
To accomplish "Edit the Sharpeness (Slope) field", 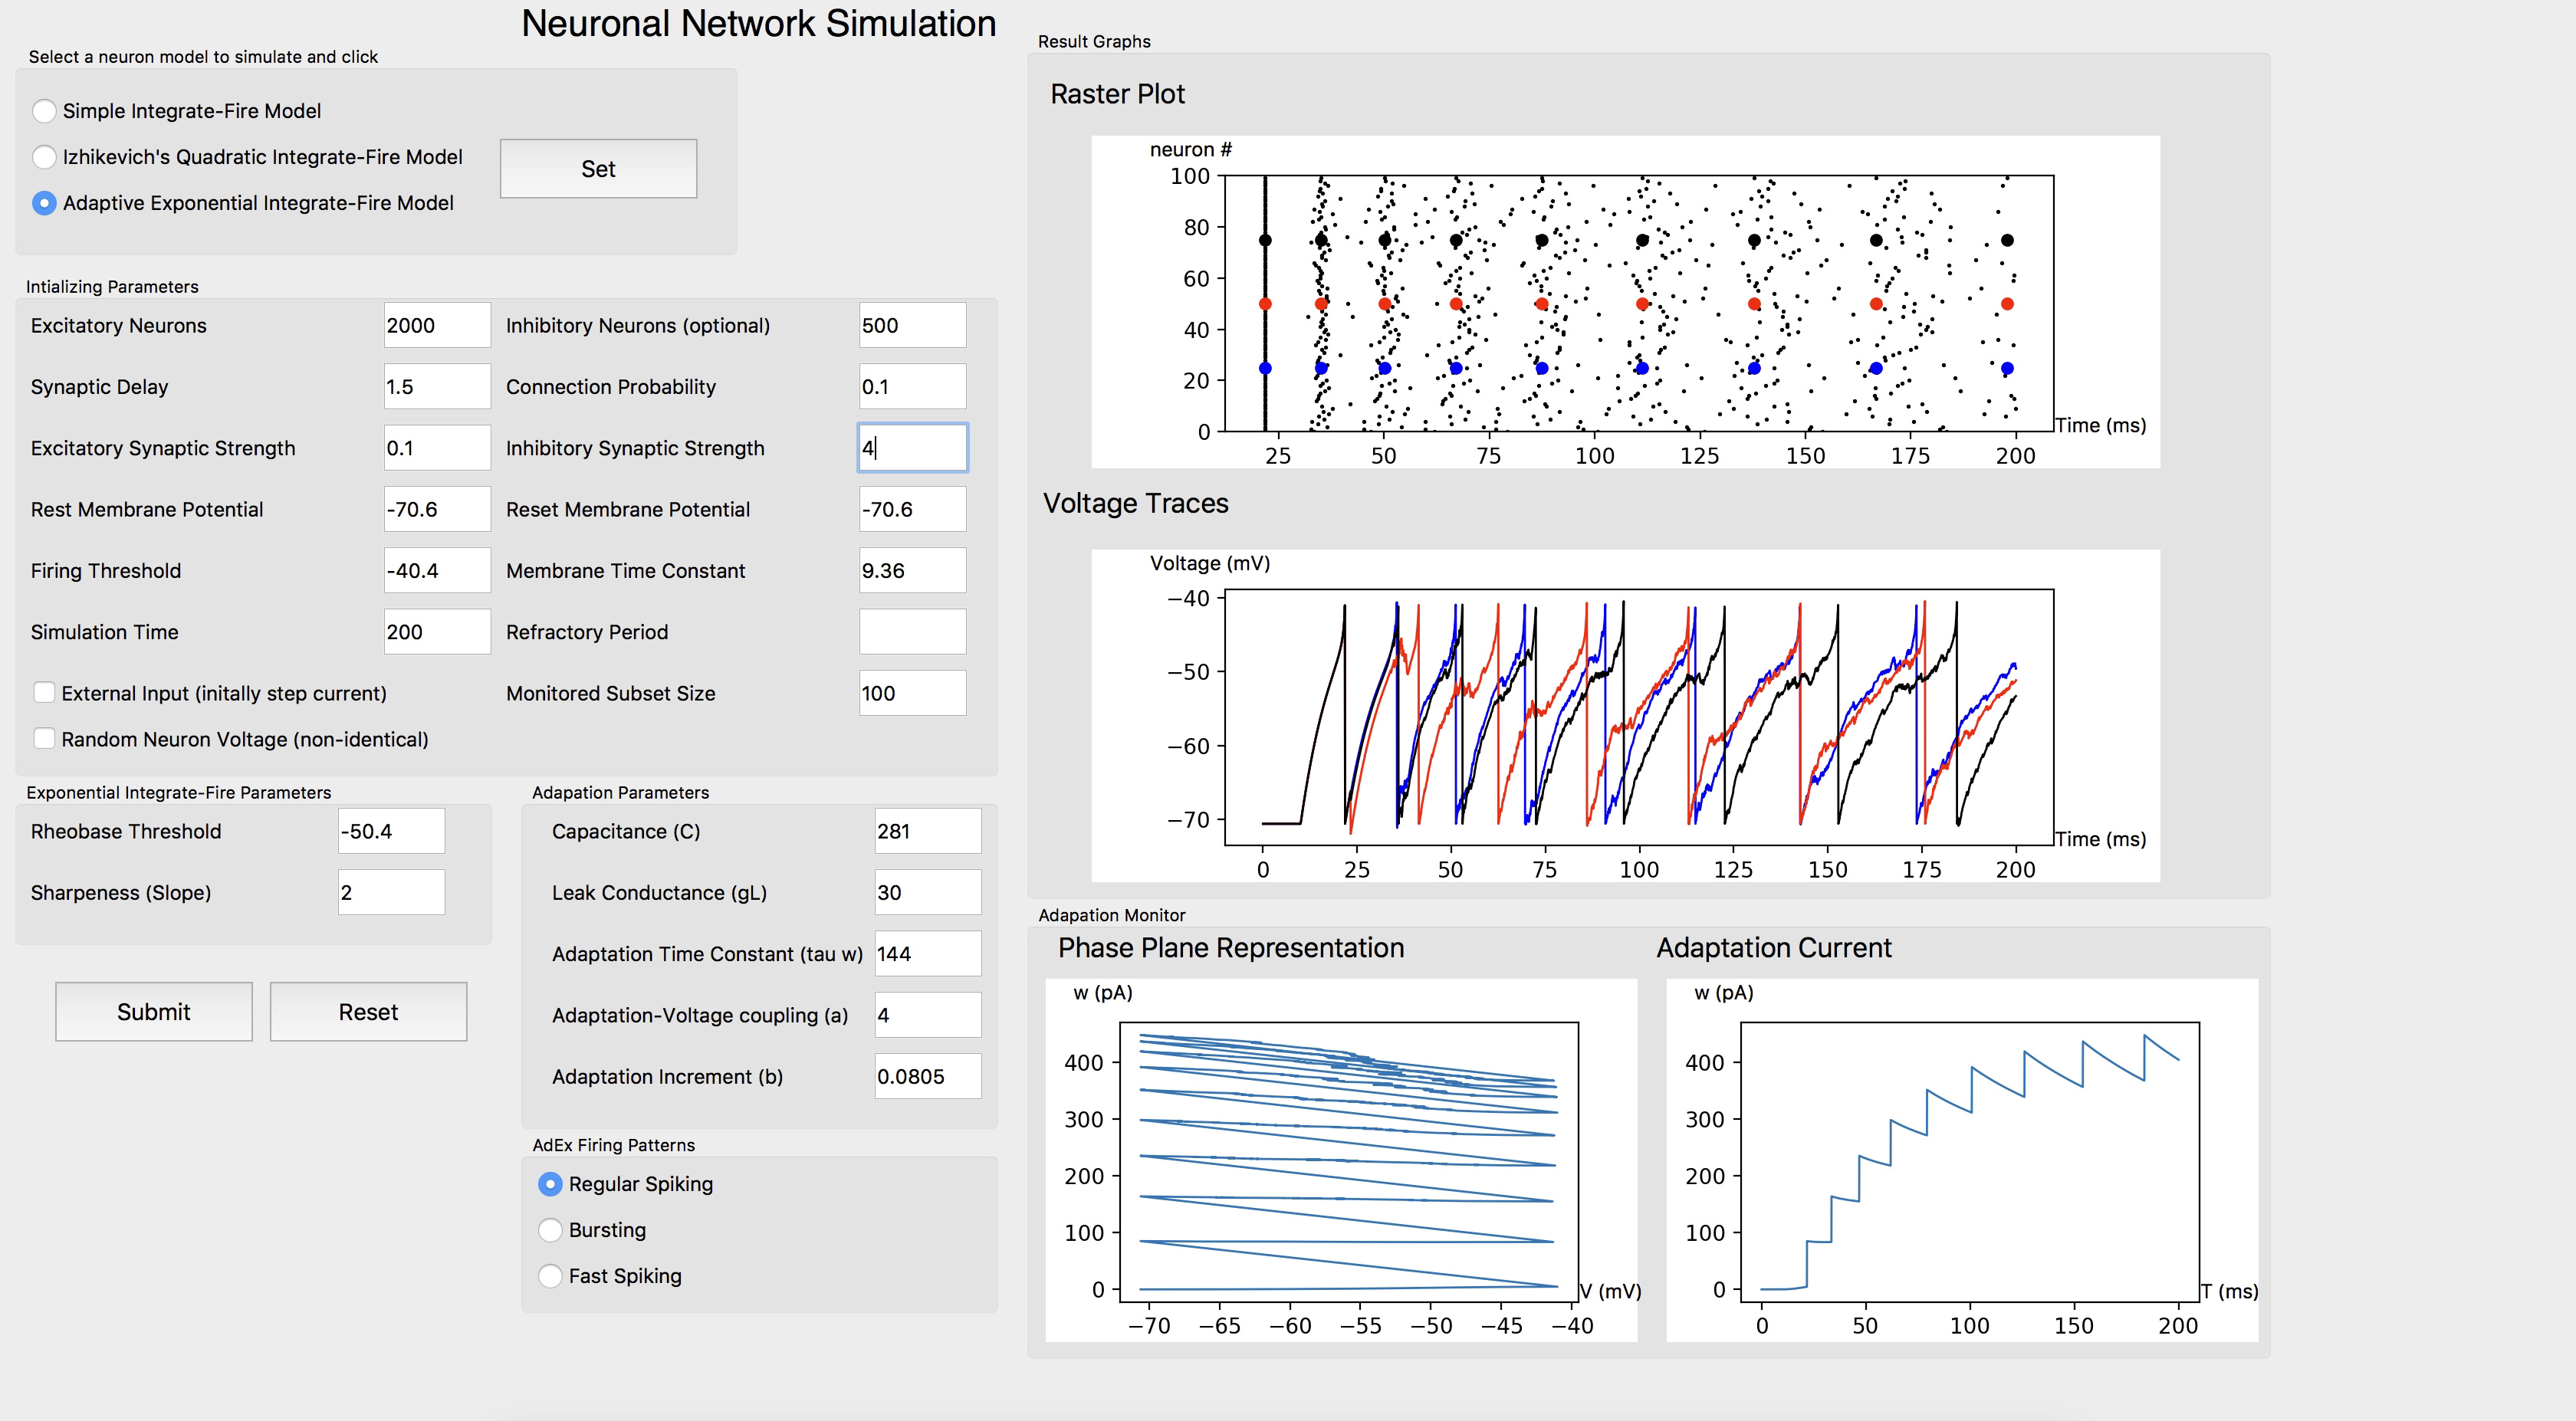I will tap(391, 892).
